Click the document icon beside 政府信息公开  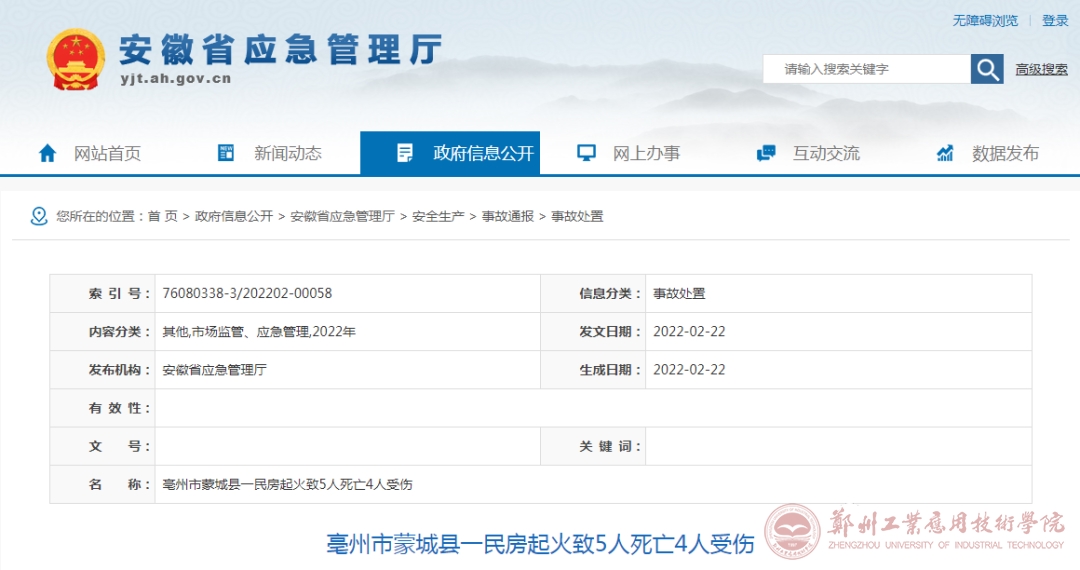coord(405,153)
